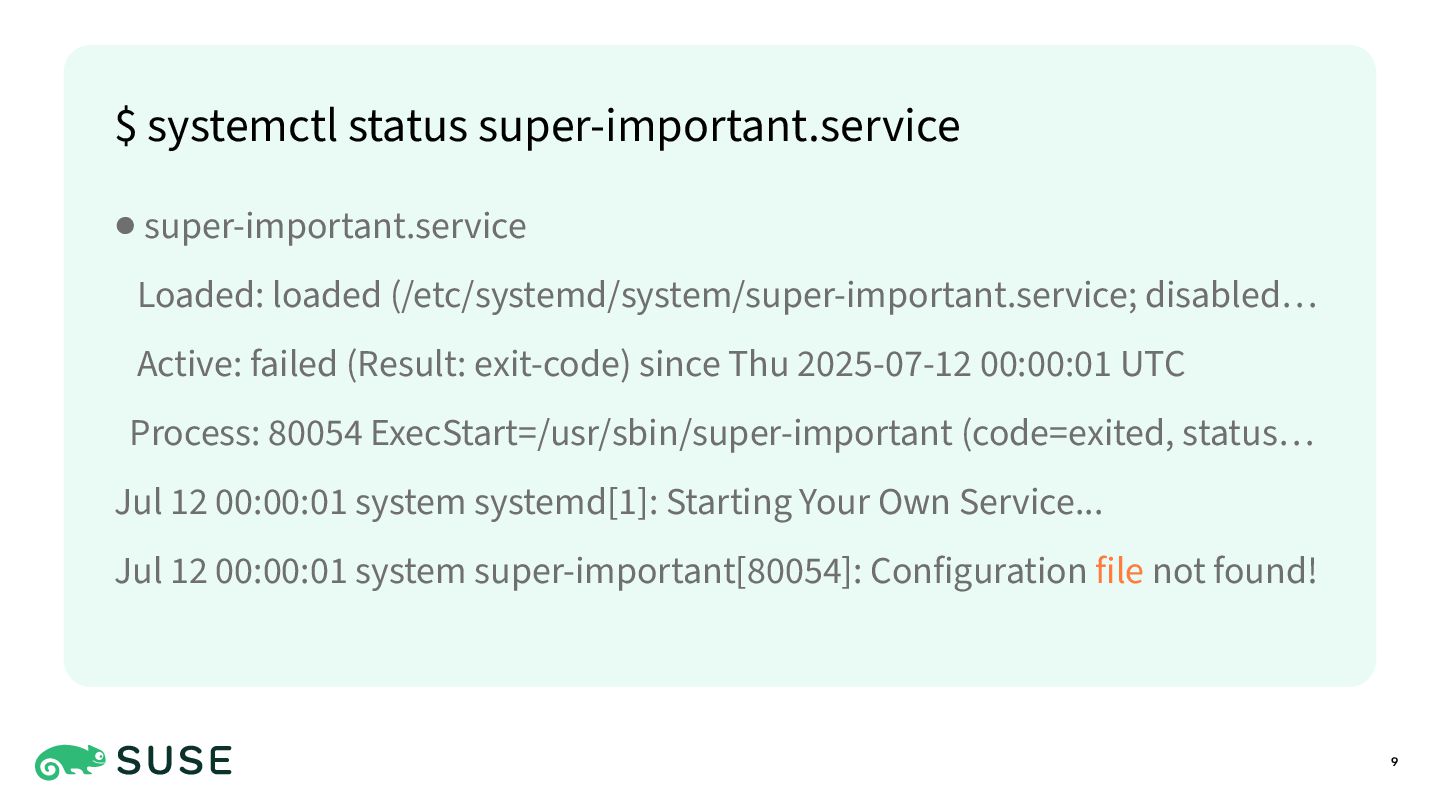Click the SUSE wordmark text
1440x810 pixels.
(175, 762)
